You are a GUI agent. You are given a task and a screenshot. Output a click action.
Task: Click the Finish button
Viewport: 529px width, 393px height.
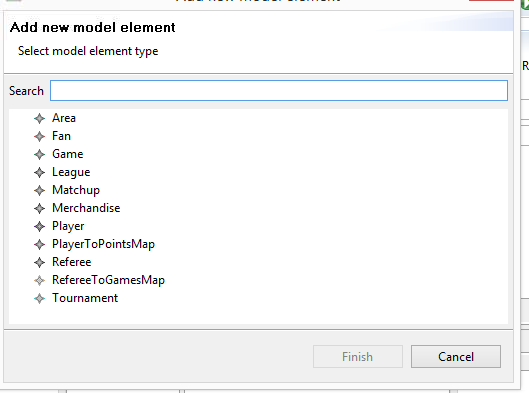click(358, 357)
